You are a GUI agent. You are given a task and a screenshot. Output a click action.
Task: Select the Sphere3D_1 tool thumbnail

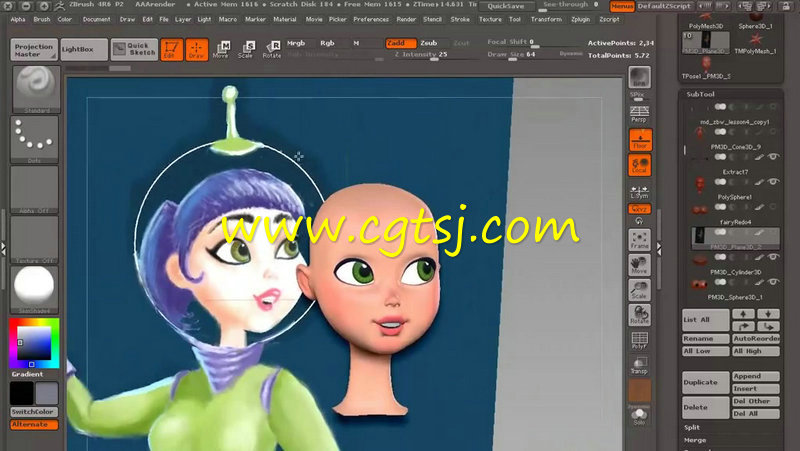click(x=755, y=21)
